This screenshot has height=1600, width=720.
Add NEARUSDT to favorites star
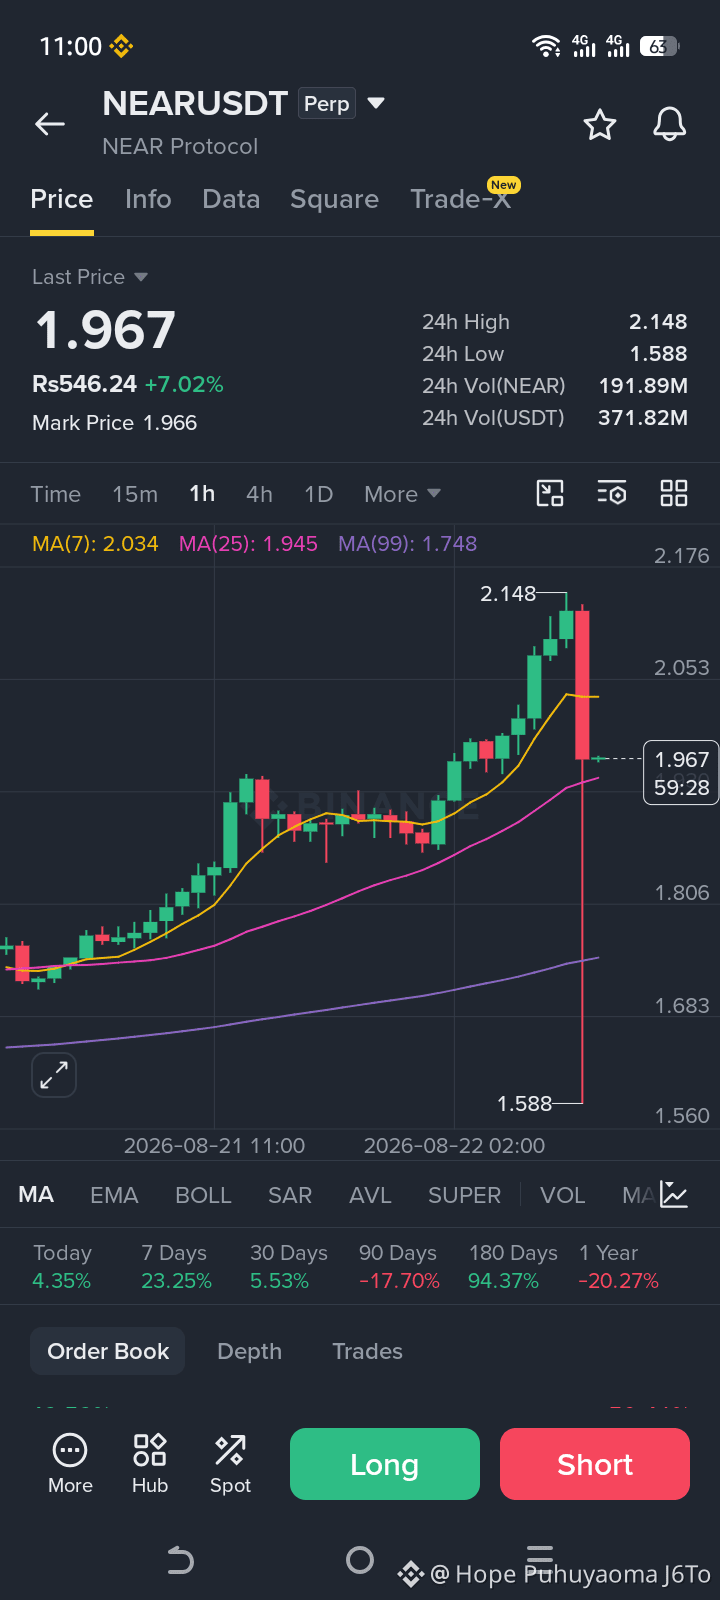(600, 125)
